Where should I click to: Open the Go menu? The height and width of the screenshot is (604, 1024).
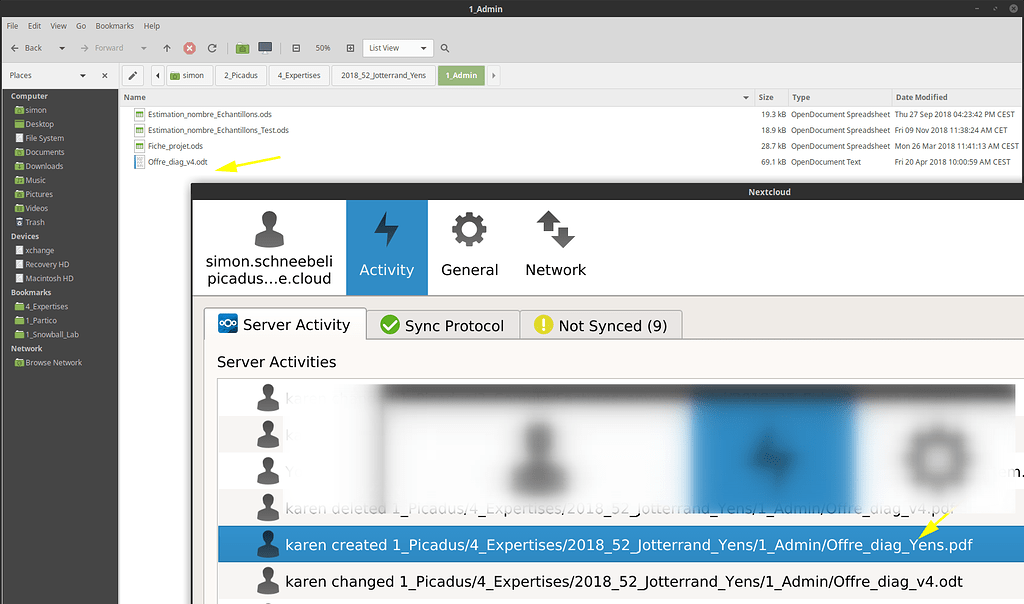point(81,26)
